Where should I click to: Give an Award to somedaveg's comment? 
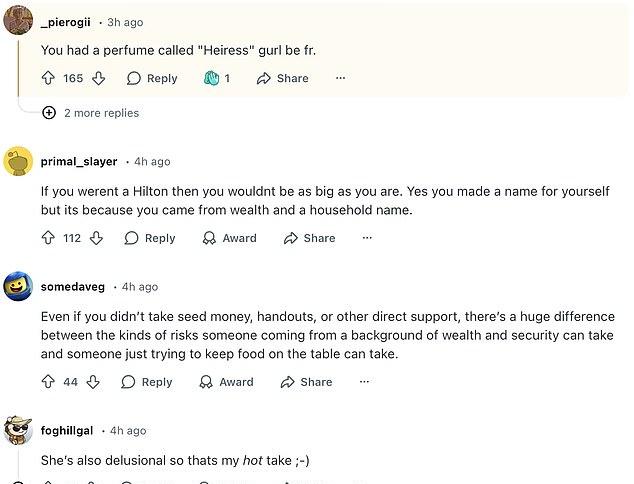(226, 382)
